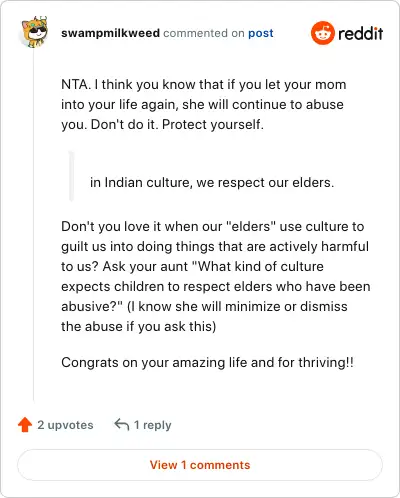Open the swampmilkweed username profile

[110, 33]
